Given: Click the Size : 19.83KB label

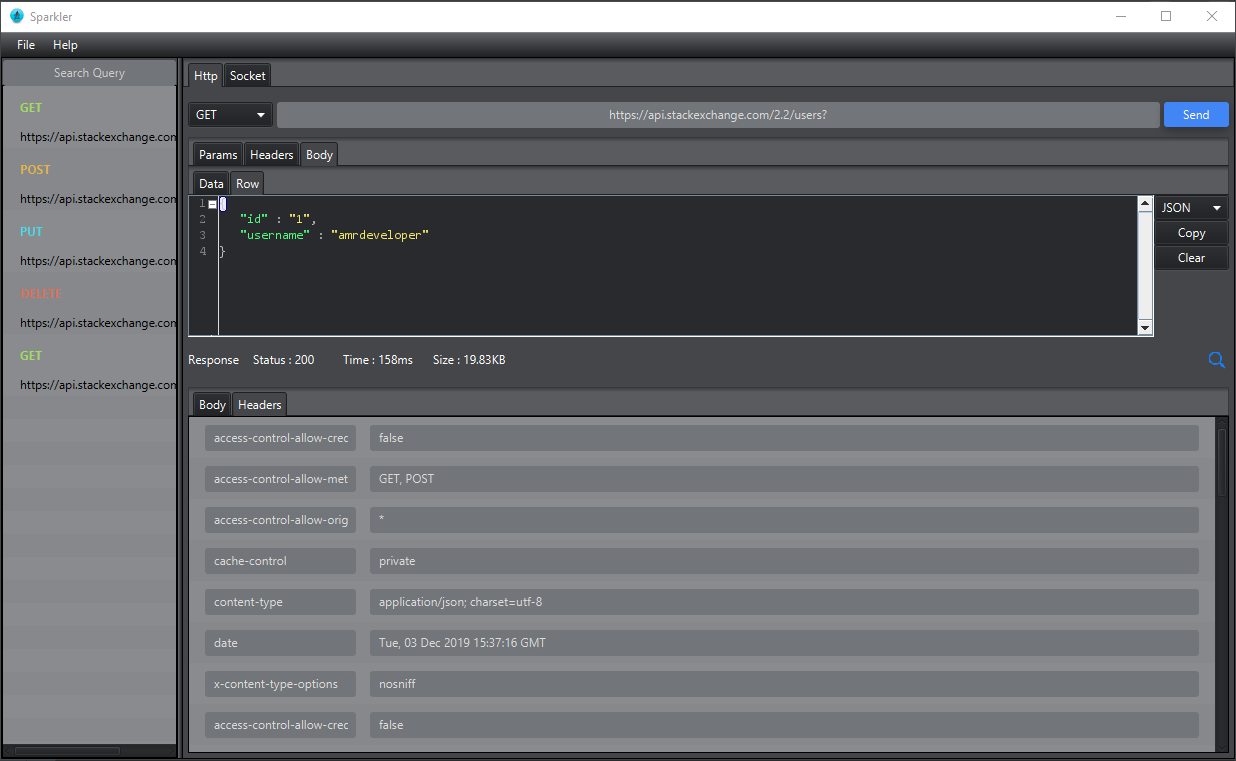Looking at the screenshot, I should click(x=468, y=360).
